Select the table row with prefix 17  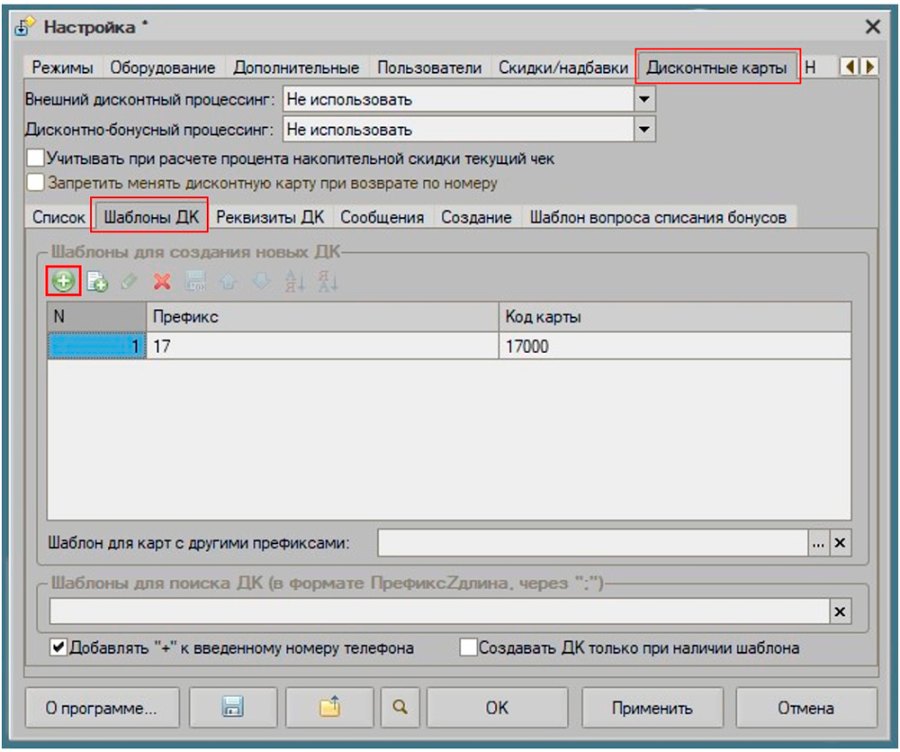coord(449,346)
